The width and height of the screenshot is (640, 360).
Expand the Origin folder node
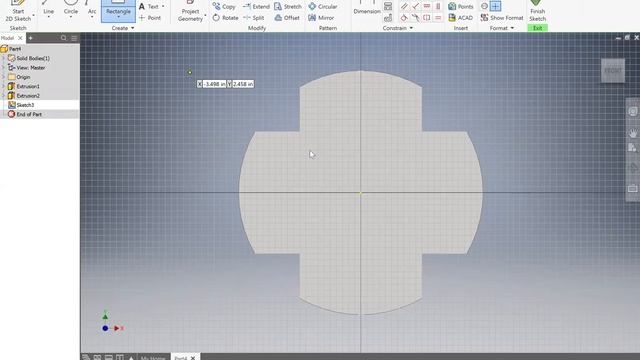pos(3,77)
